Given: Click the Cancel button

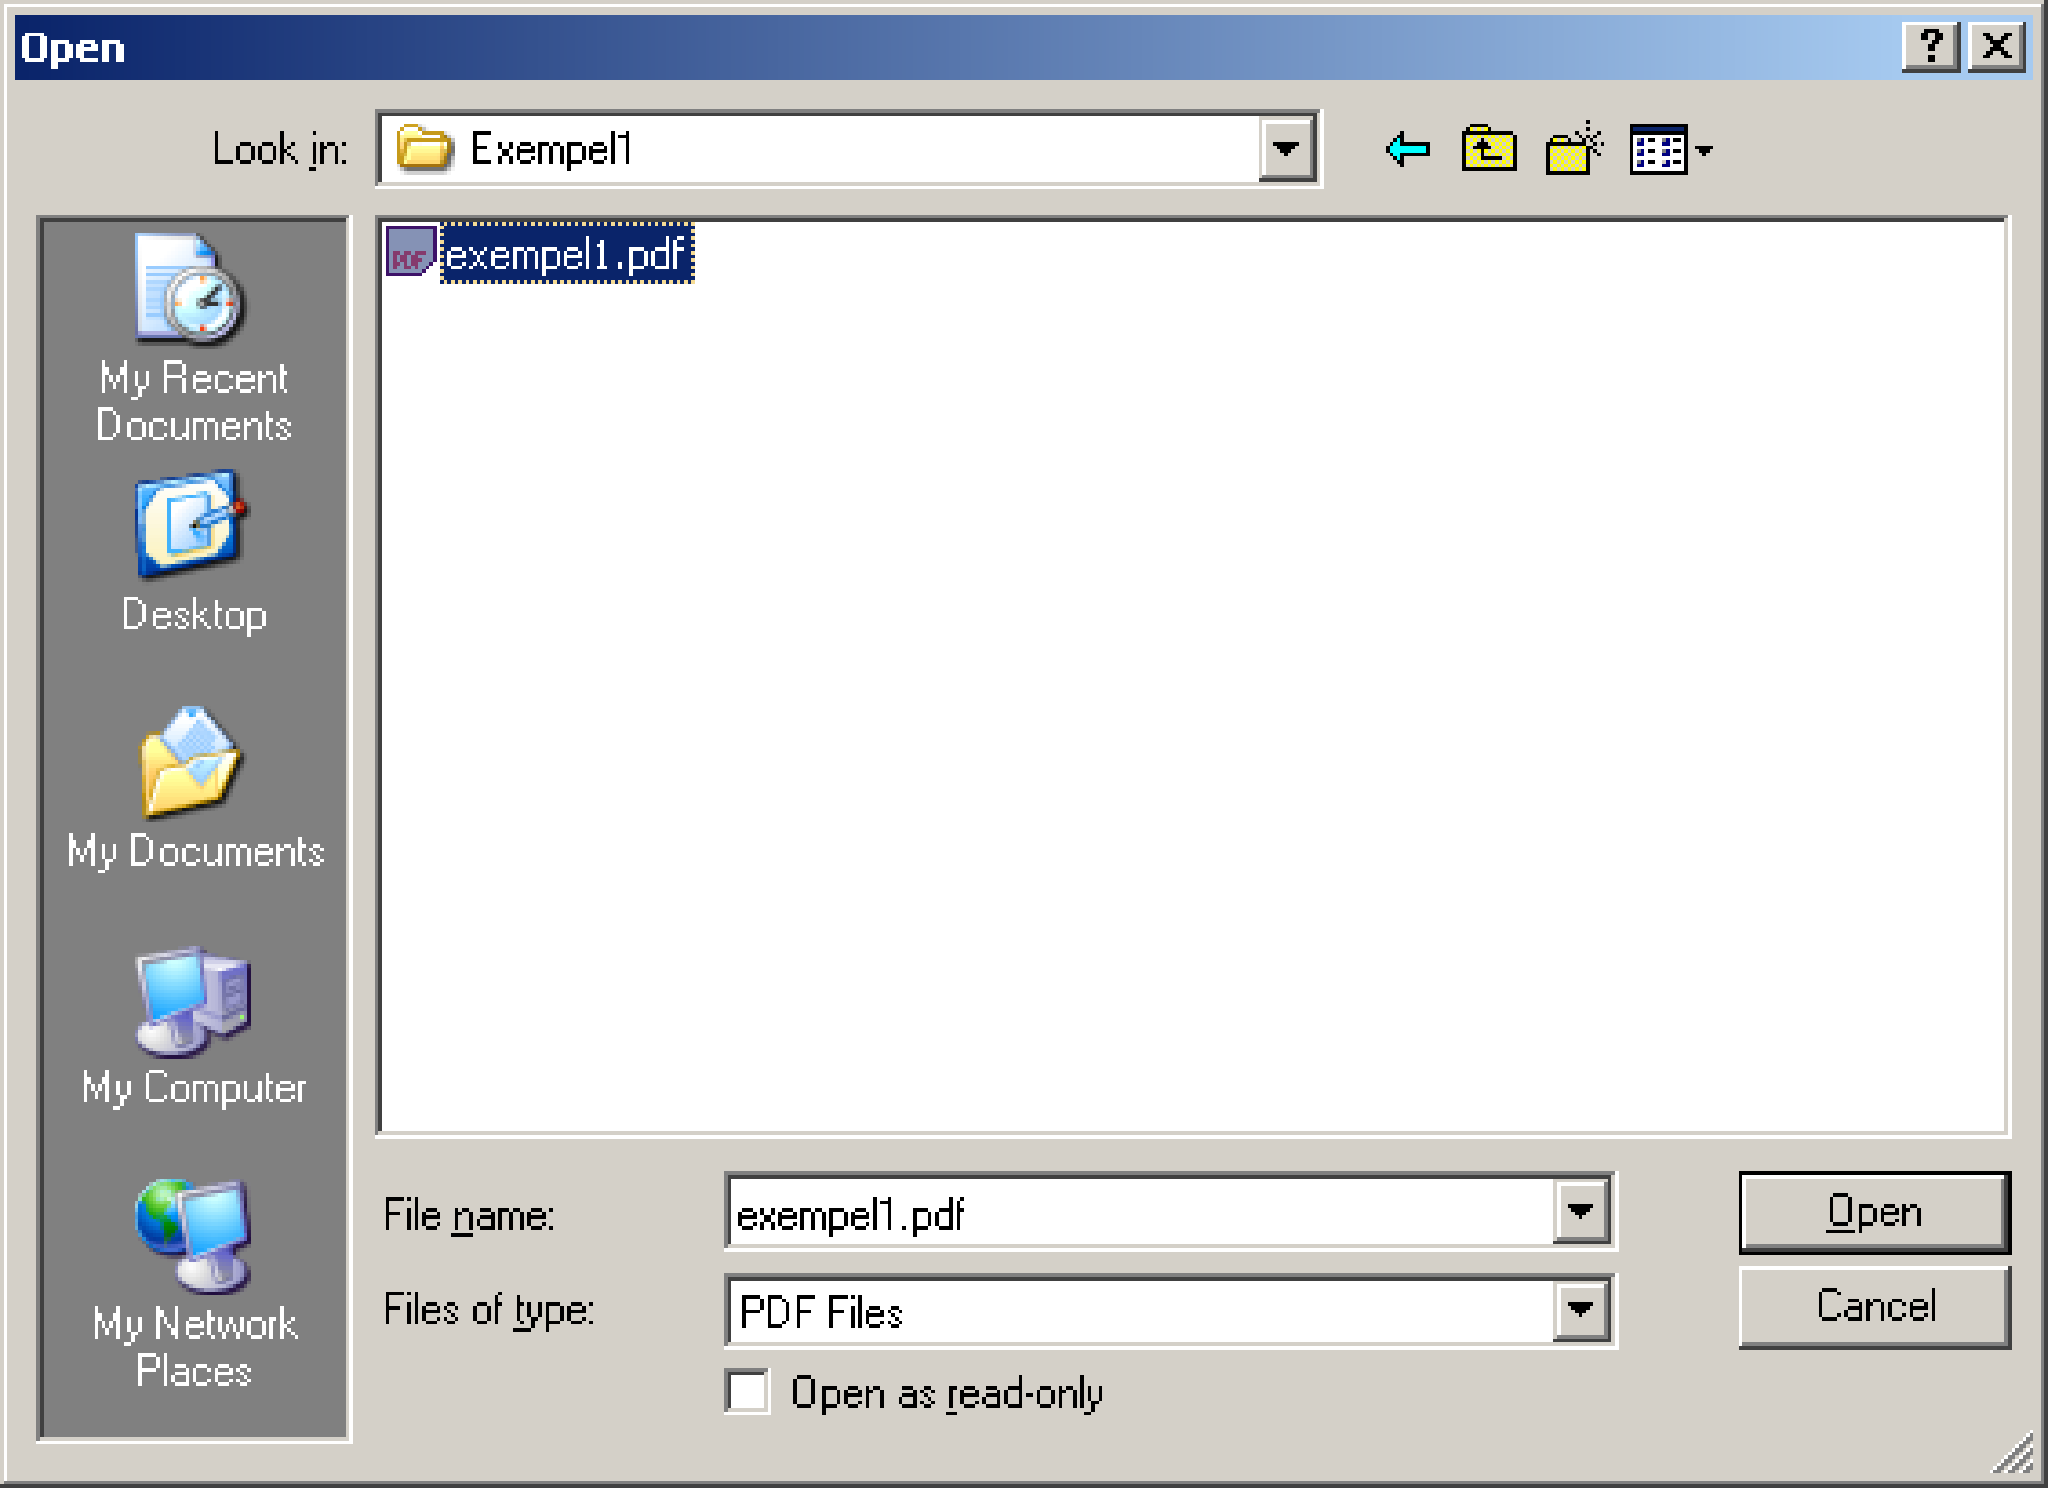Looking at the screenshot, I should point(1874,1307).
